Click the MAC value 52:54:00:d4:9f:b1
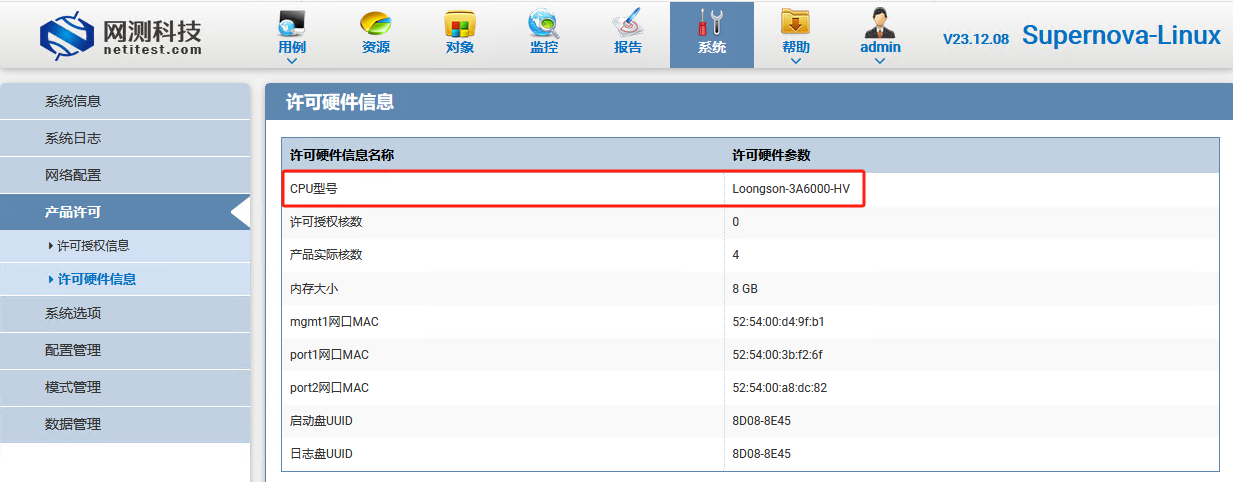 coord(778,322)
